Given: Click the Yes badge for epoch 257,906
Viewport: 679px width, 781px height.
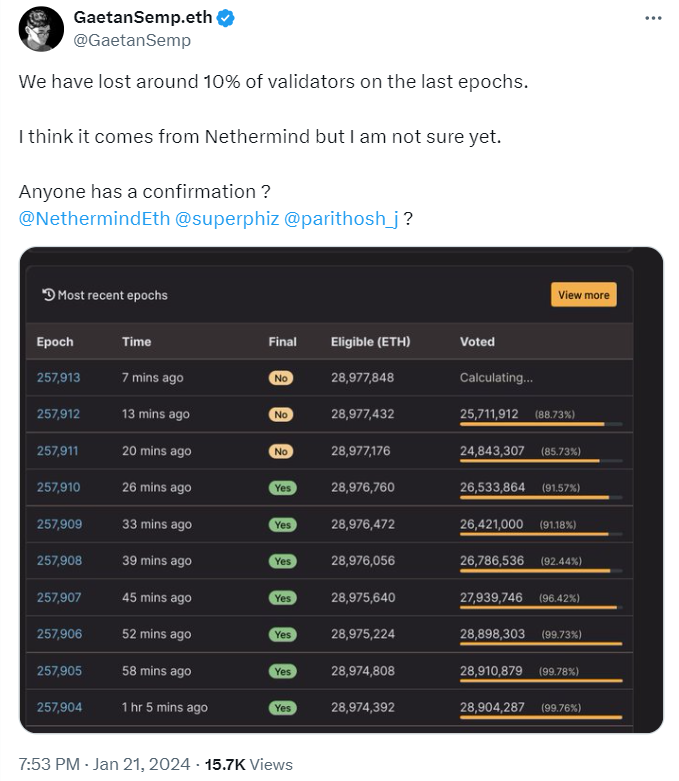Looking at the screenshot, I should (282, 635).
